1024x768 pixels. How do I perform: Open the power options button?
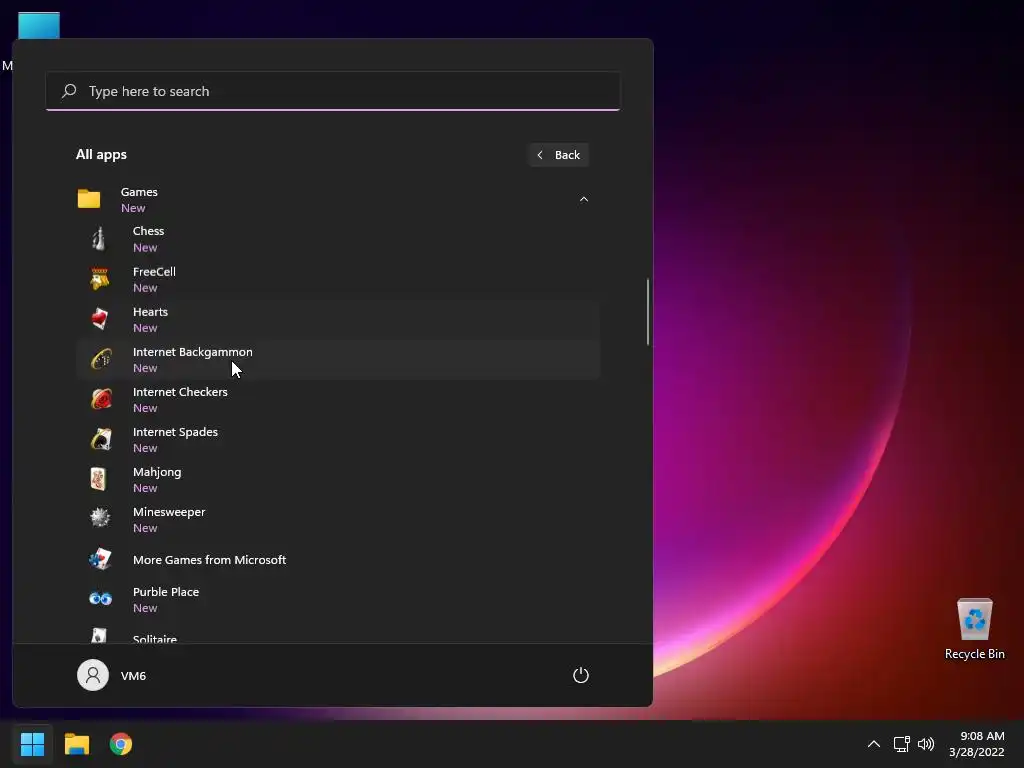(x=581, y=675)
